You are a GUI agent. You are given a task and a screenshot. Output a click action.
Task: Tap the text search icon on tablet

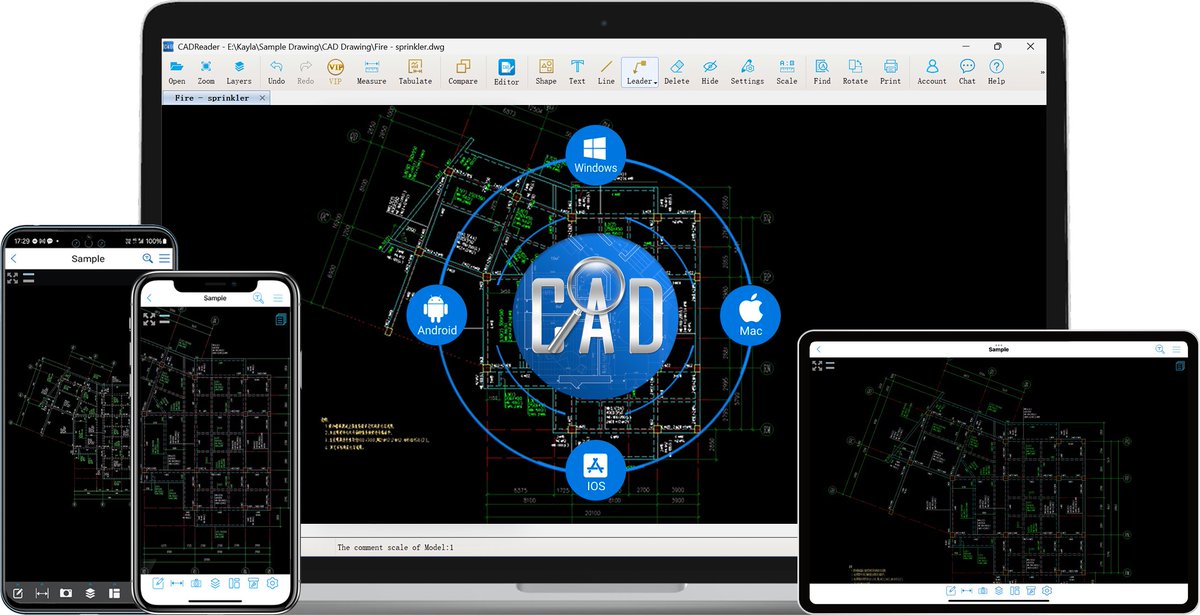(1160, 349)
